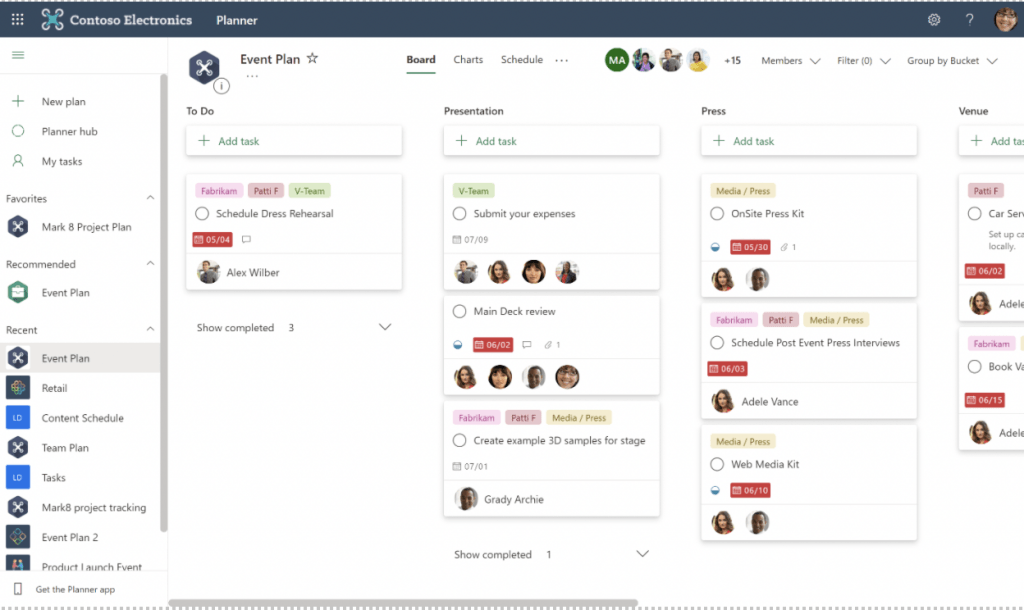1024x610 pixels.
Task: Click the Event Plan 2 icon
Action: (18, 537)
